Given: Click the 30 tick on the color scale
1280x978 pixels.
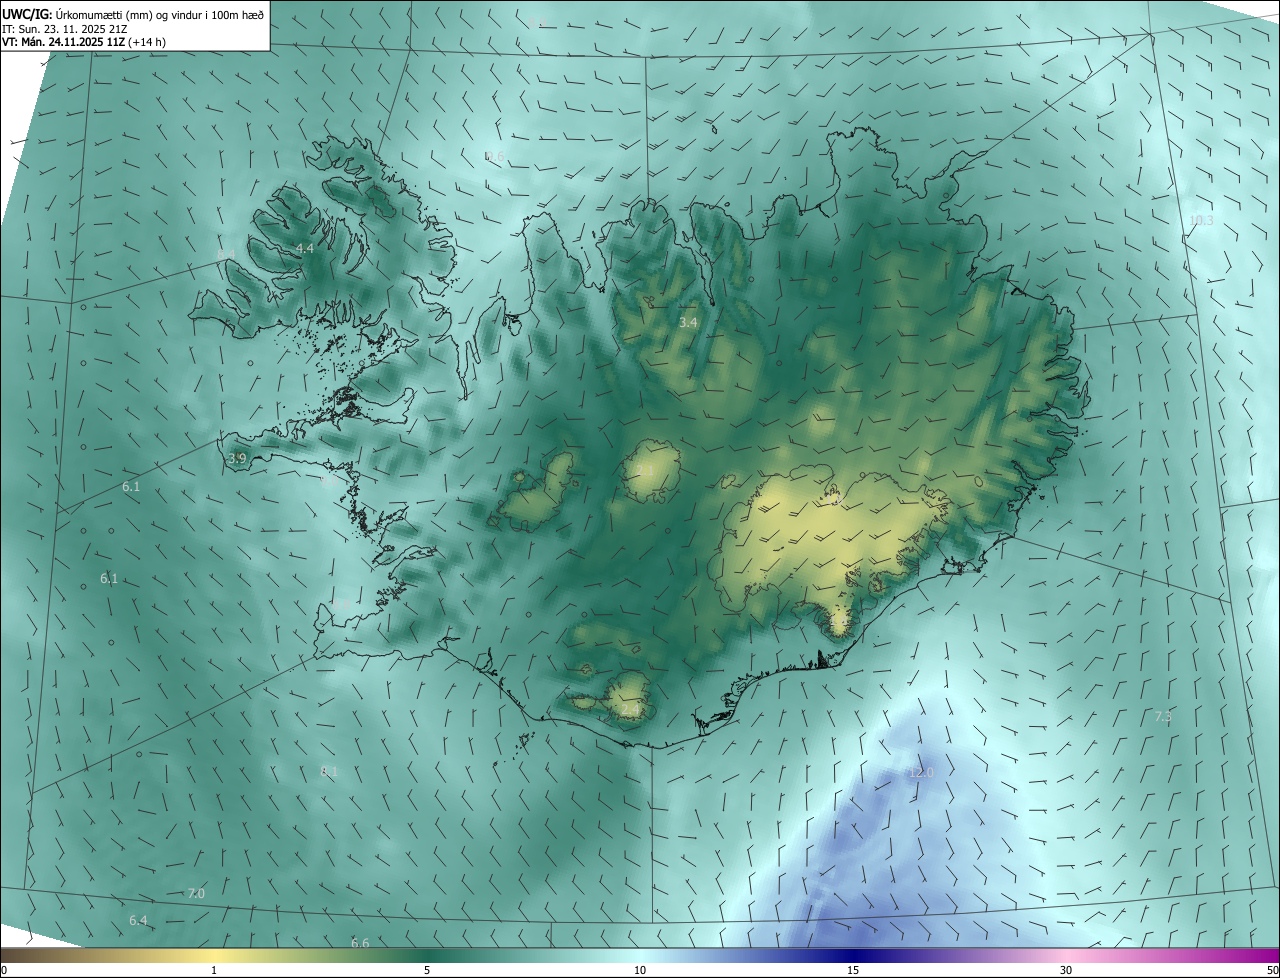Looking at the screenshot, I should (1066, 971).
